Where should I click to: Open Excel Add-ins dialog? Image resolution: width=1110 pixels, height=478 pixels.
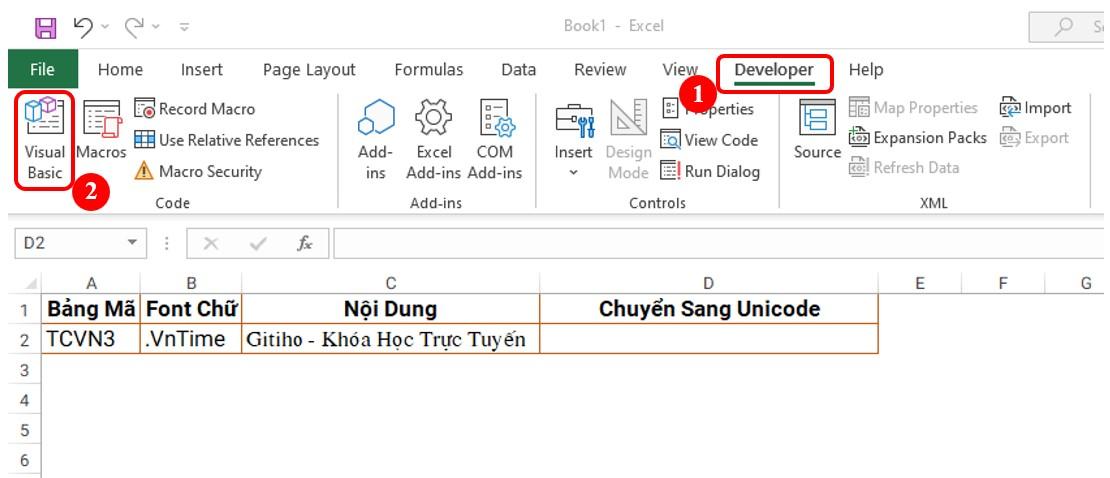pos(433,140)
